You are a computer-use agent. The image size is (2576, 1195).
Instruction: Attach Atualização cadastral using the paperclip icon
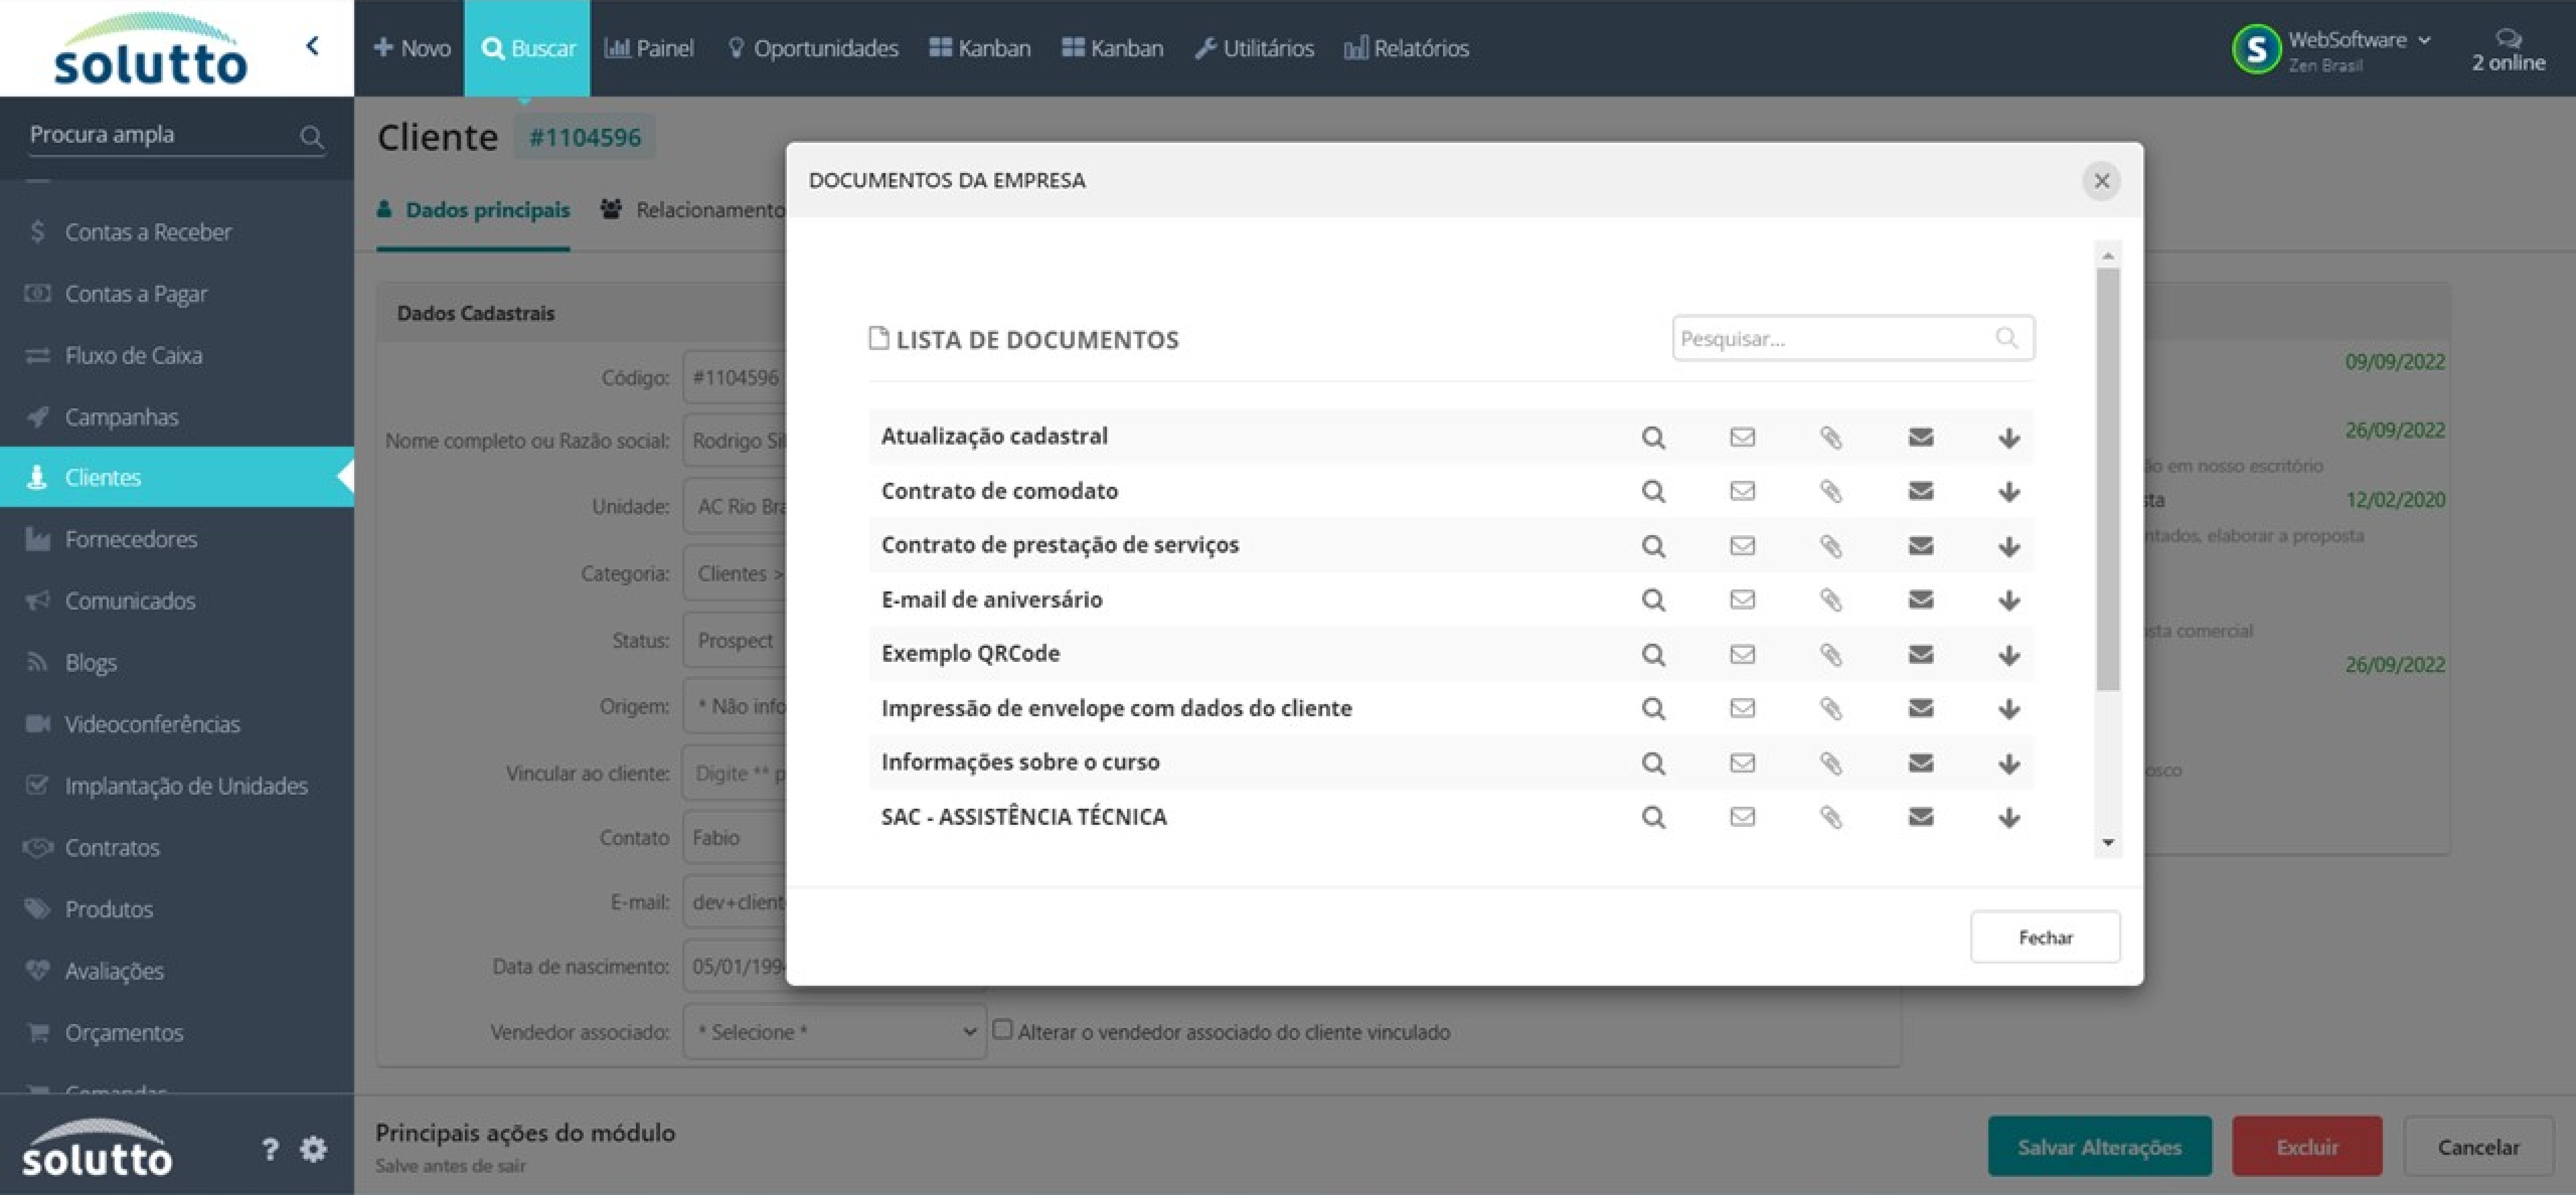(x=1831, y=437)
